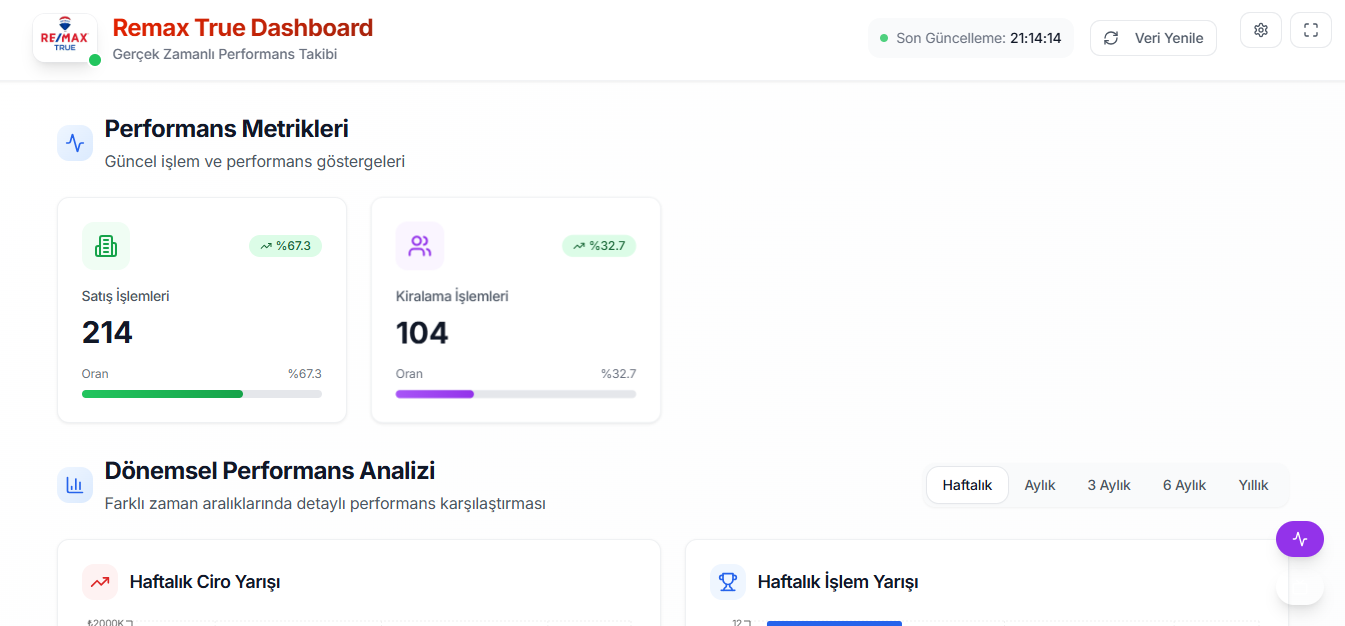Click the %67.3 trend badge

[x=285, y=246]
